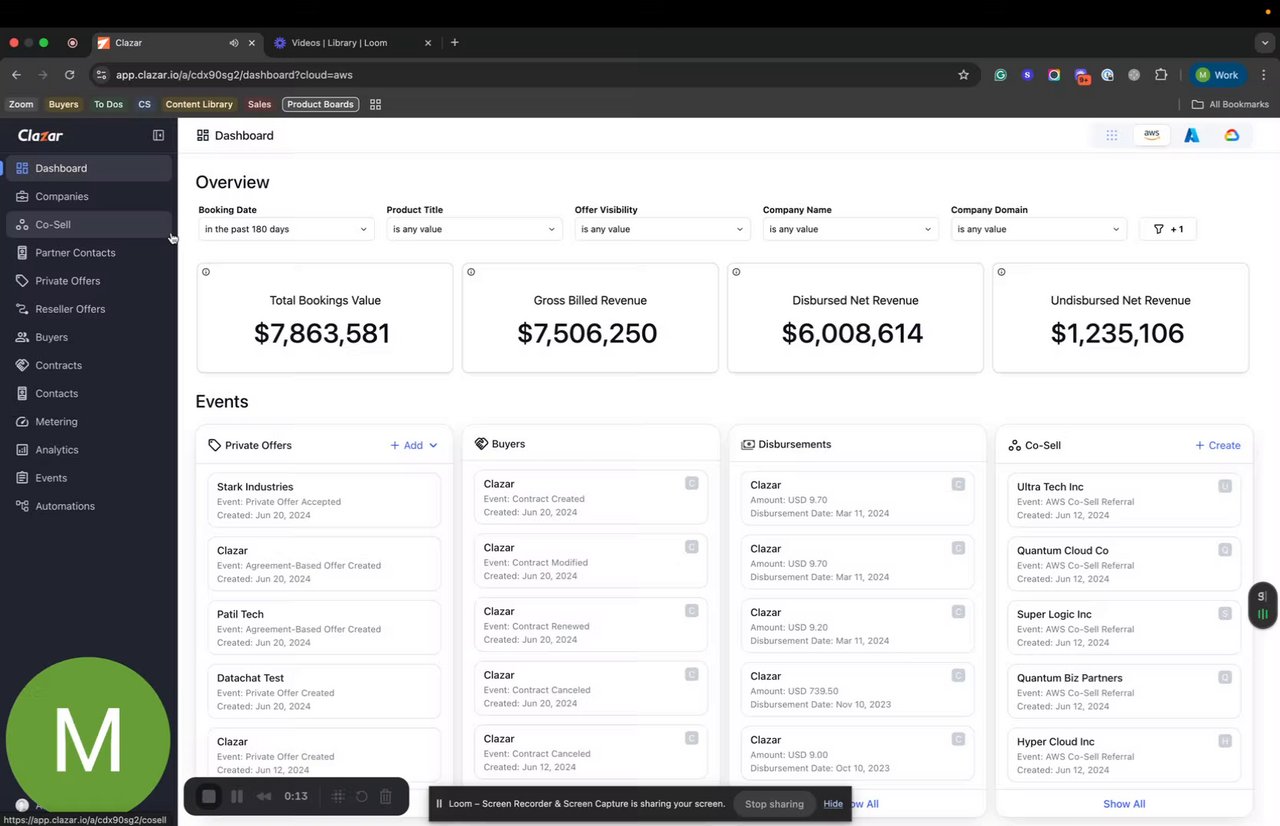Select the AWS cloud icon
Screen dimensions: 1280x826
pyautogui.click(x=1152, y=135)
